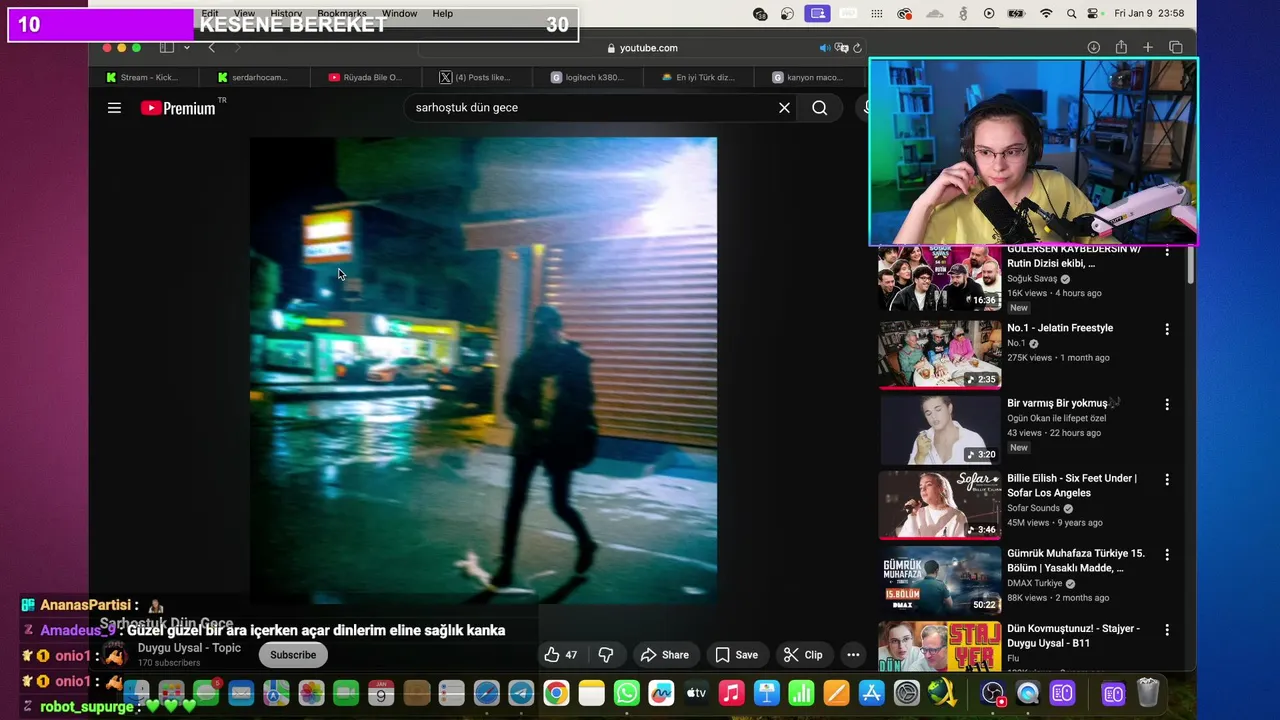
Task: Reload the page in Safari
Action: click(858, 48)
